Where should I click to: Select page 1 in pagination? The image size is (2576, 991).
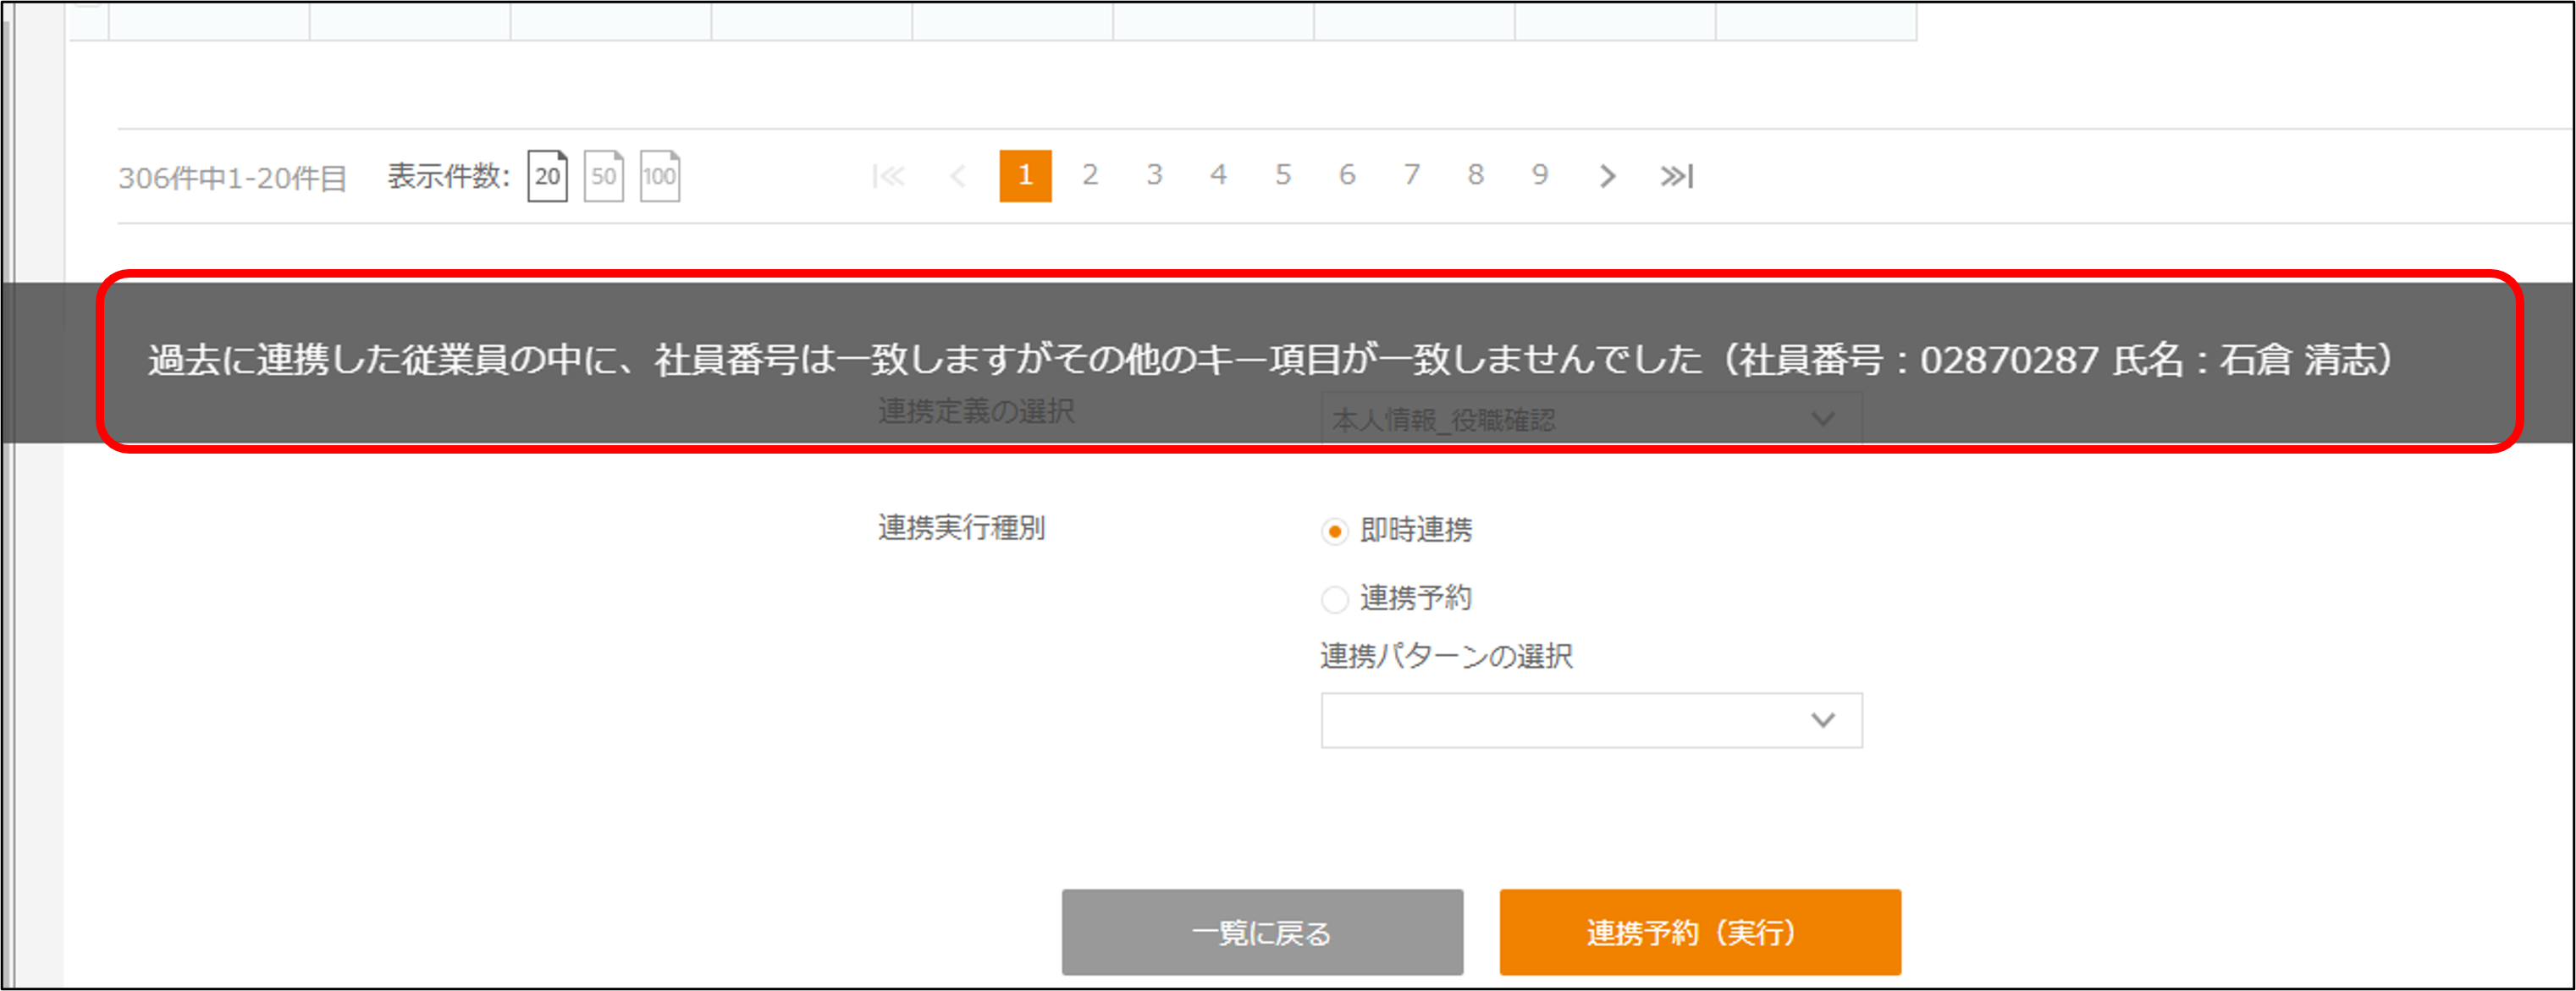pos(1025,176)
